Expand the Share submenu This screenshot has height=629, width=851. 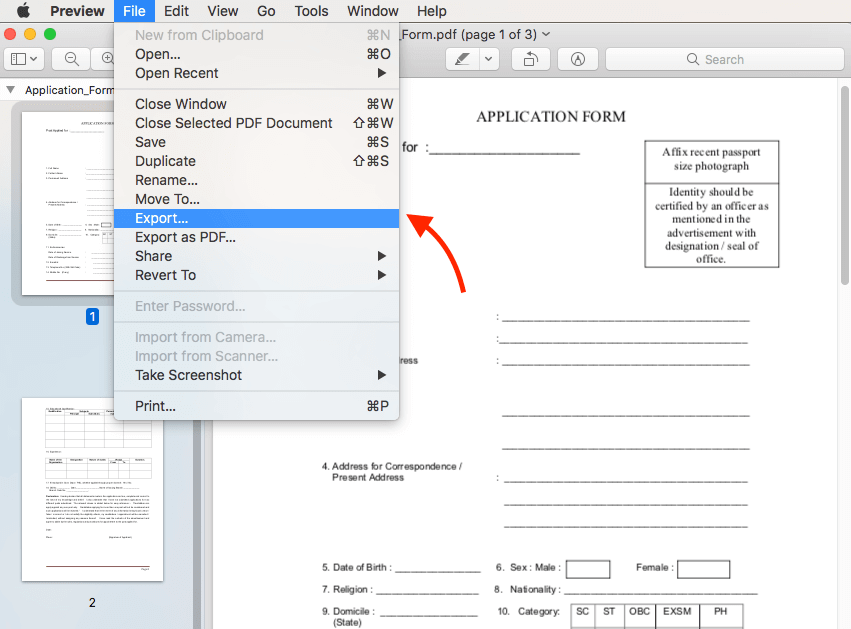(x=256, y=256)
